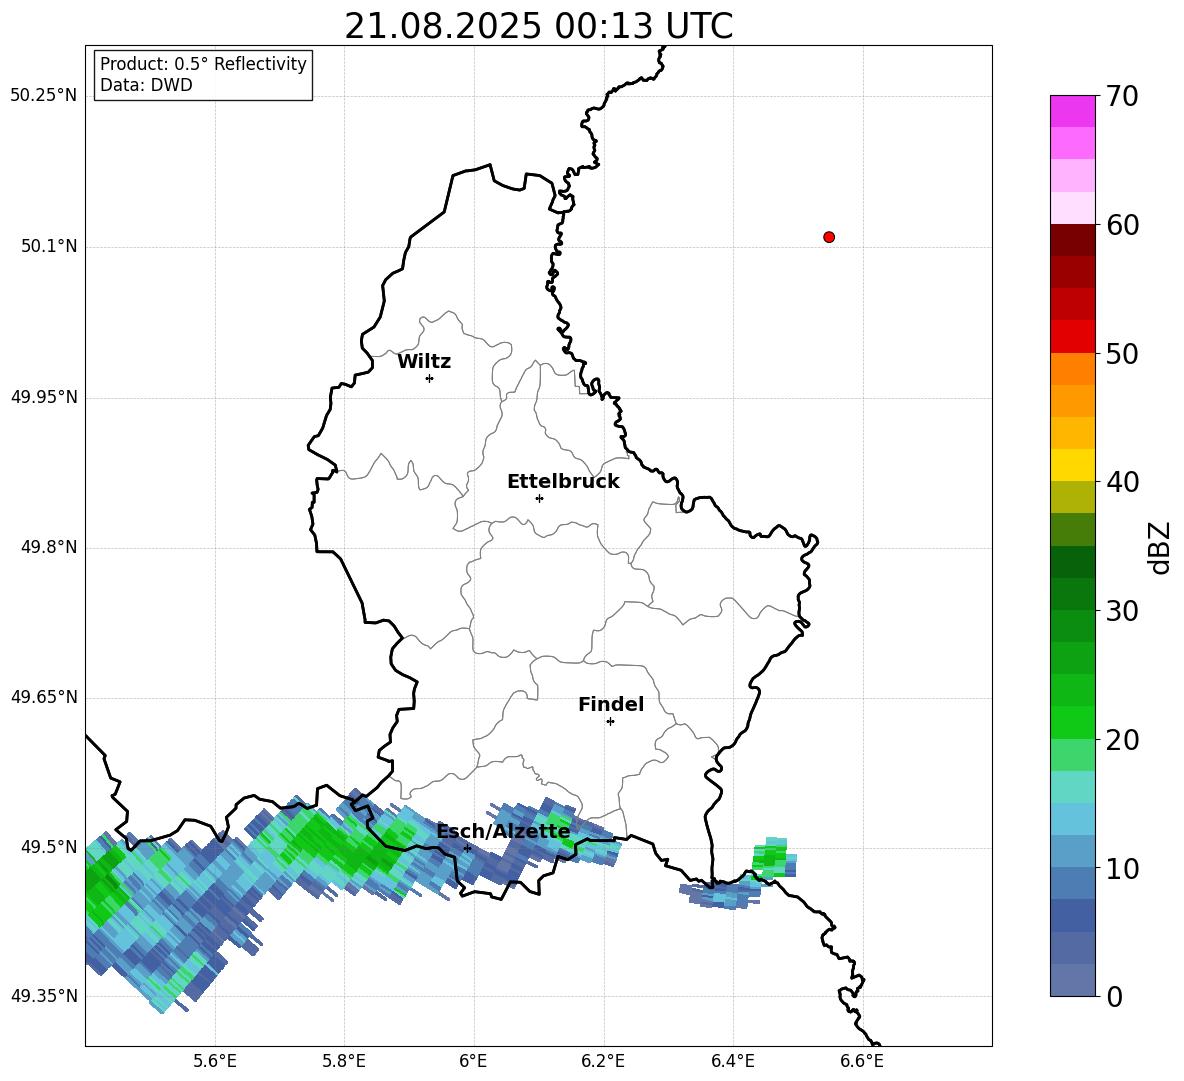Click the colorbar tick value 30
Viewport: 1184px width, 1081px height.
pos(1122,611)
